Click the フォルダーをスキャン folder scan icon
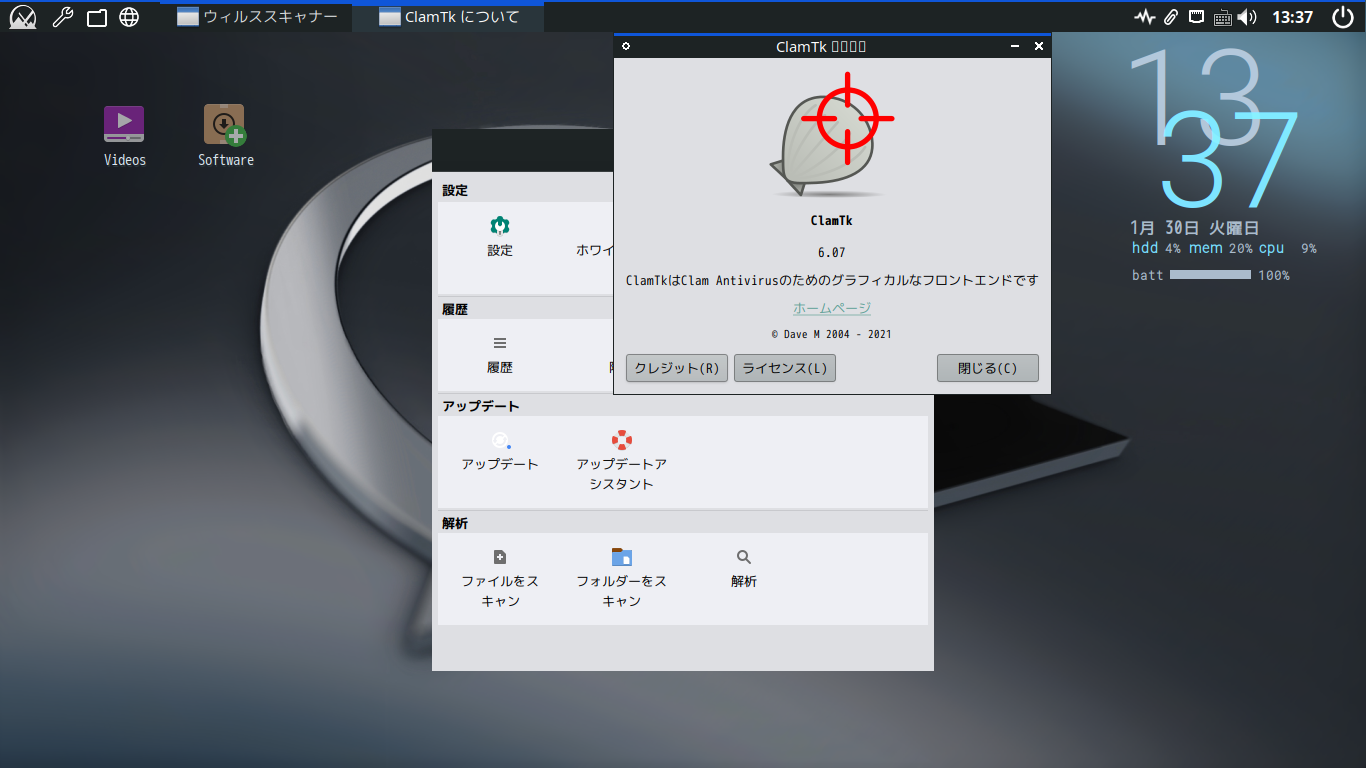The width and height of the screenshot is (1366, 768). click(621, 557)
